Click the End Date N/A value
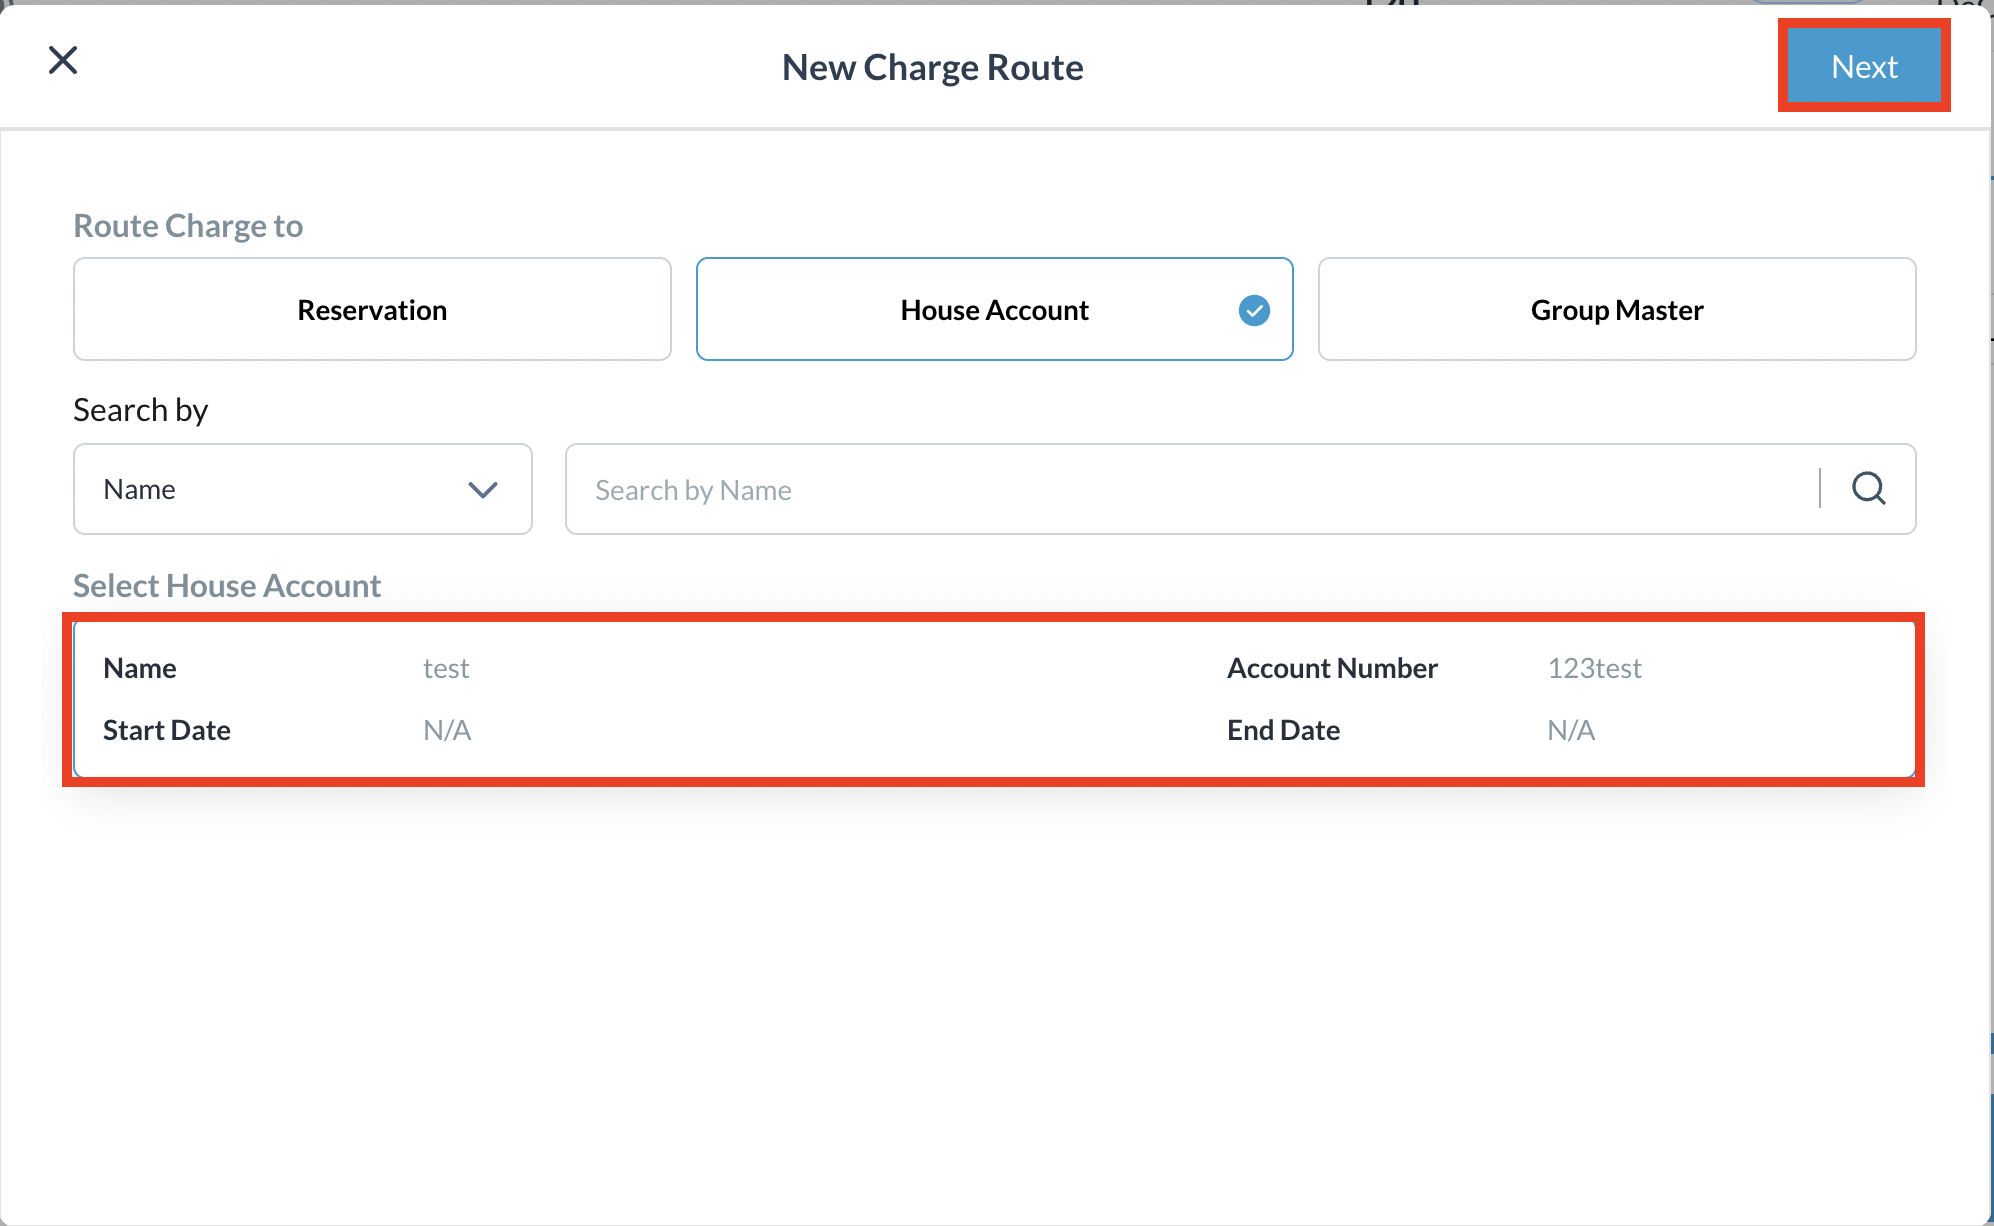The image size is (1994, 1226). (1571, 731)
